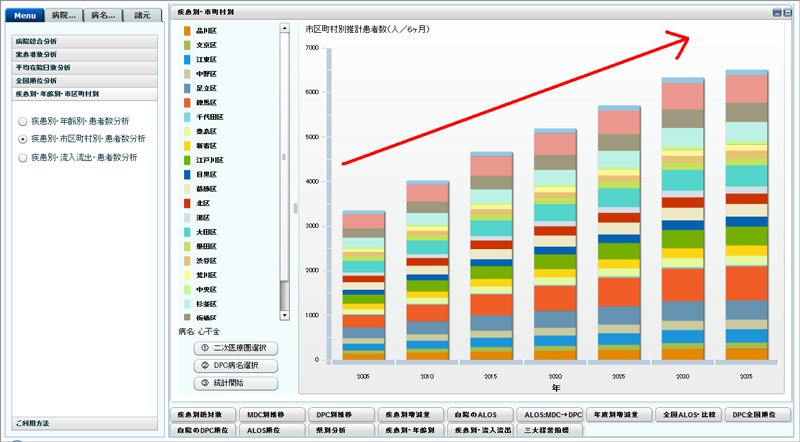The height and width of the screenshot is (442, 800).
Task: Select 疾患別・流入流出・患者数分析 radio button
Action: pyautogui.click(x=22, y=158)
